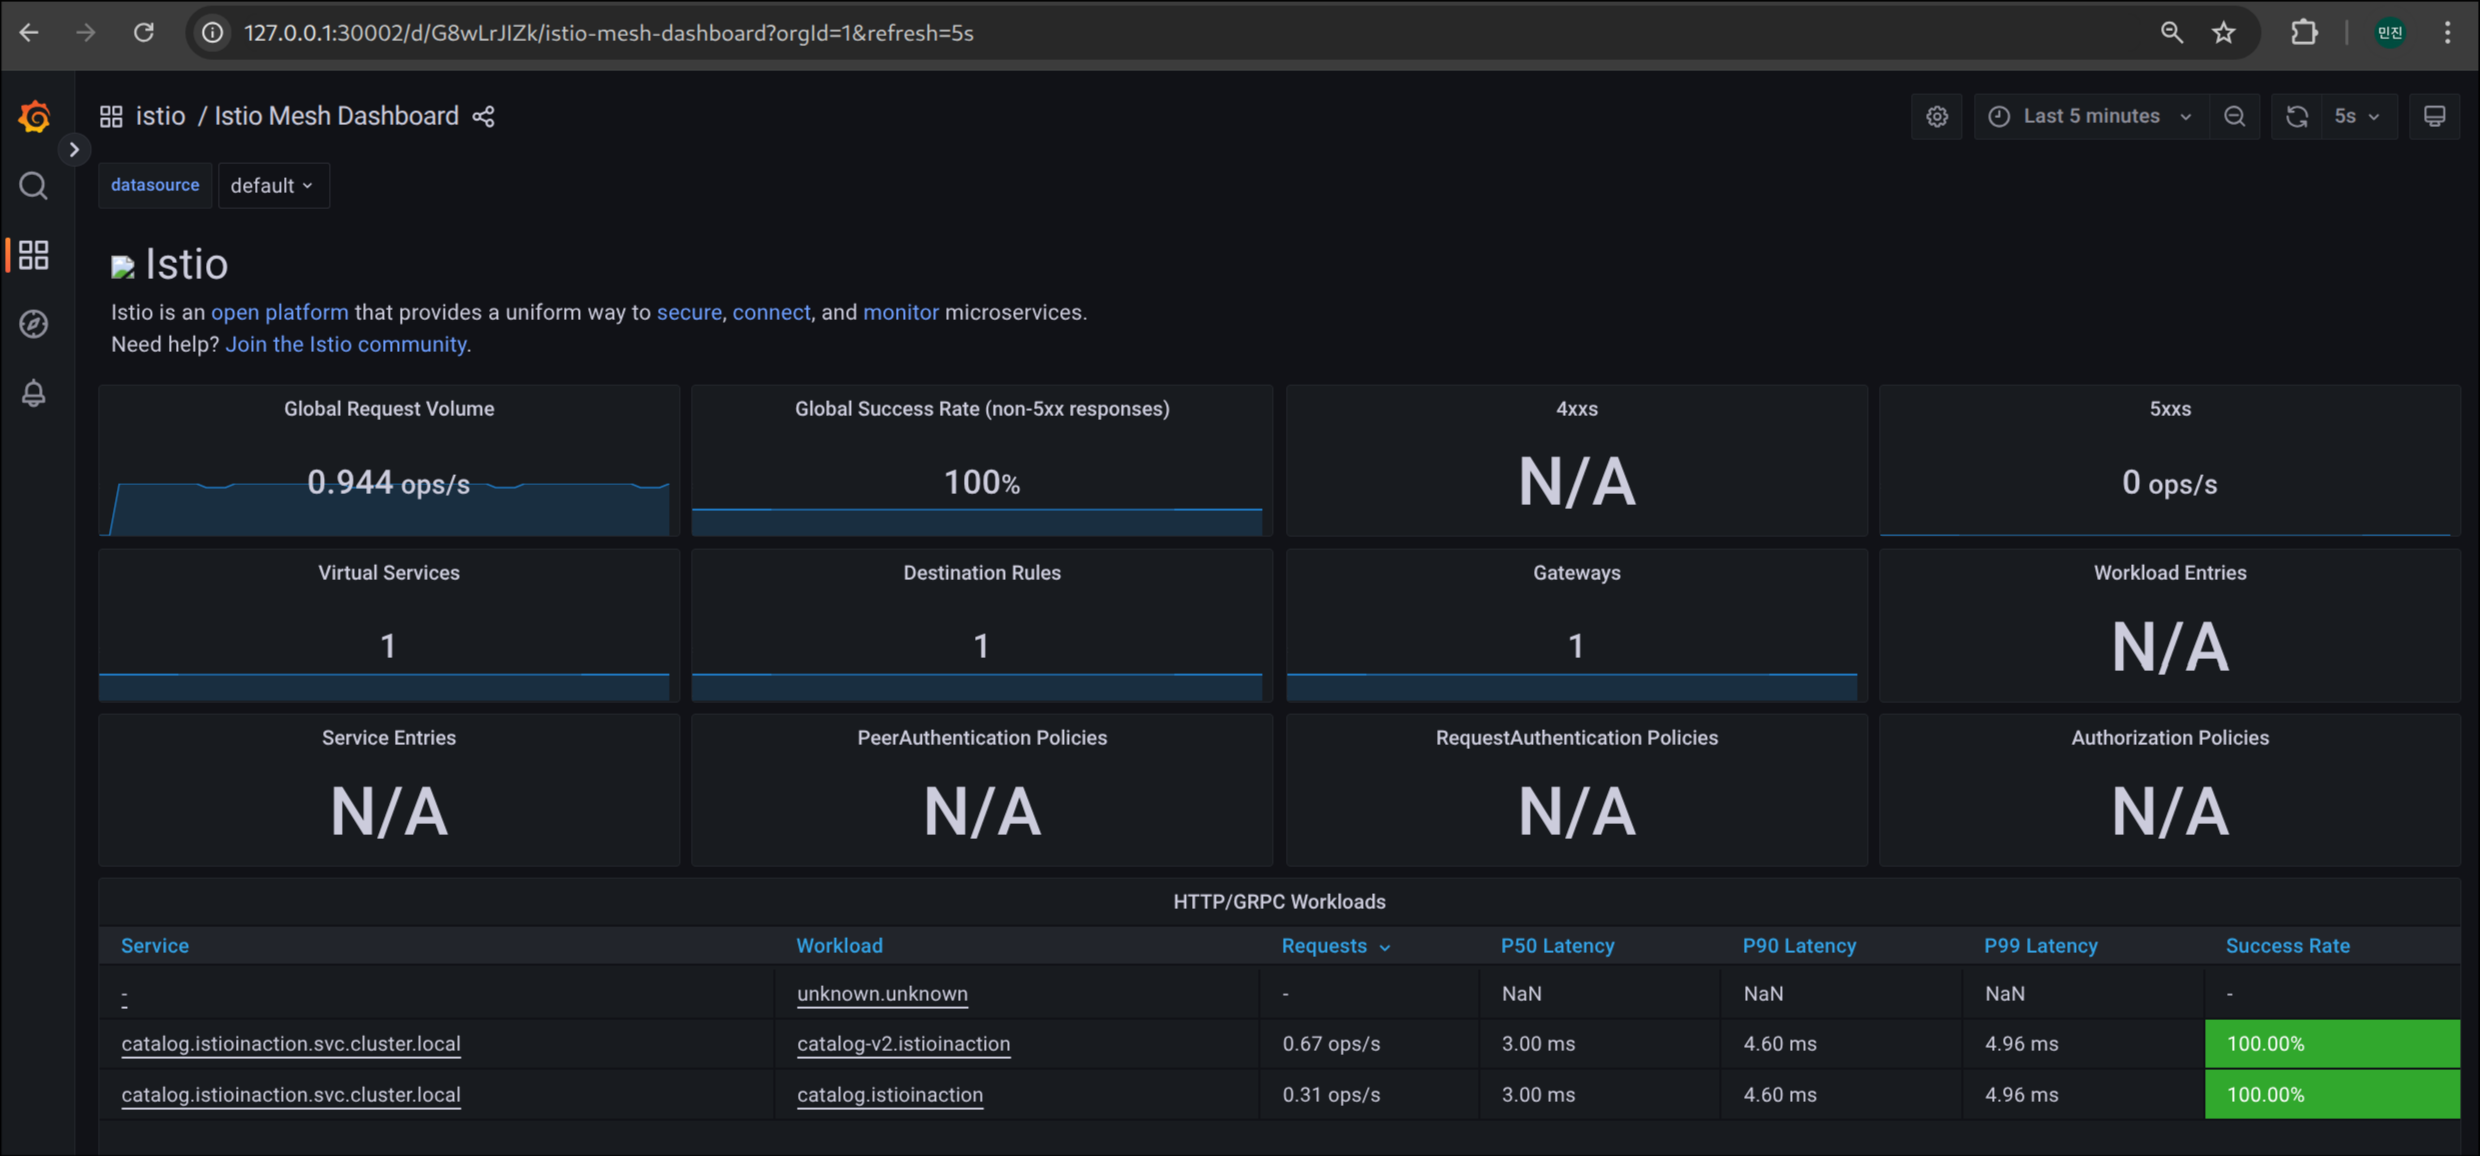This screenshot has height=1156, width=2480.
Task: Open the Alerting bell icon
Action: click(33, 393)
